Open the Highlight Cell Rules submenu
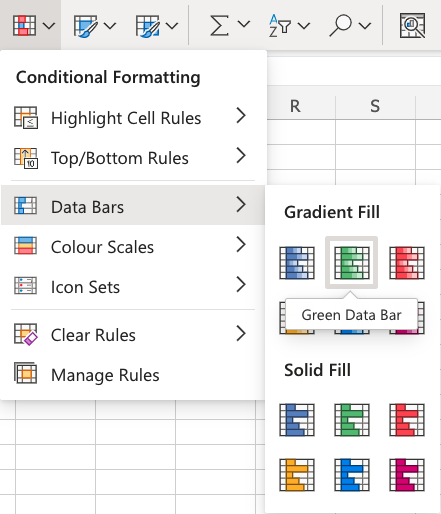Screen dimensions: 441x514 coord(133,118)
